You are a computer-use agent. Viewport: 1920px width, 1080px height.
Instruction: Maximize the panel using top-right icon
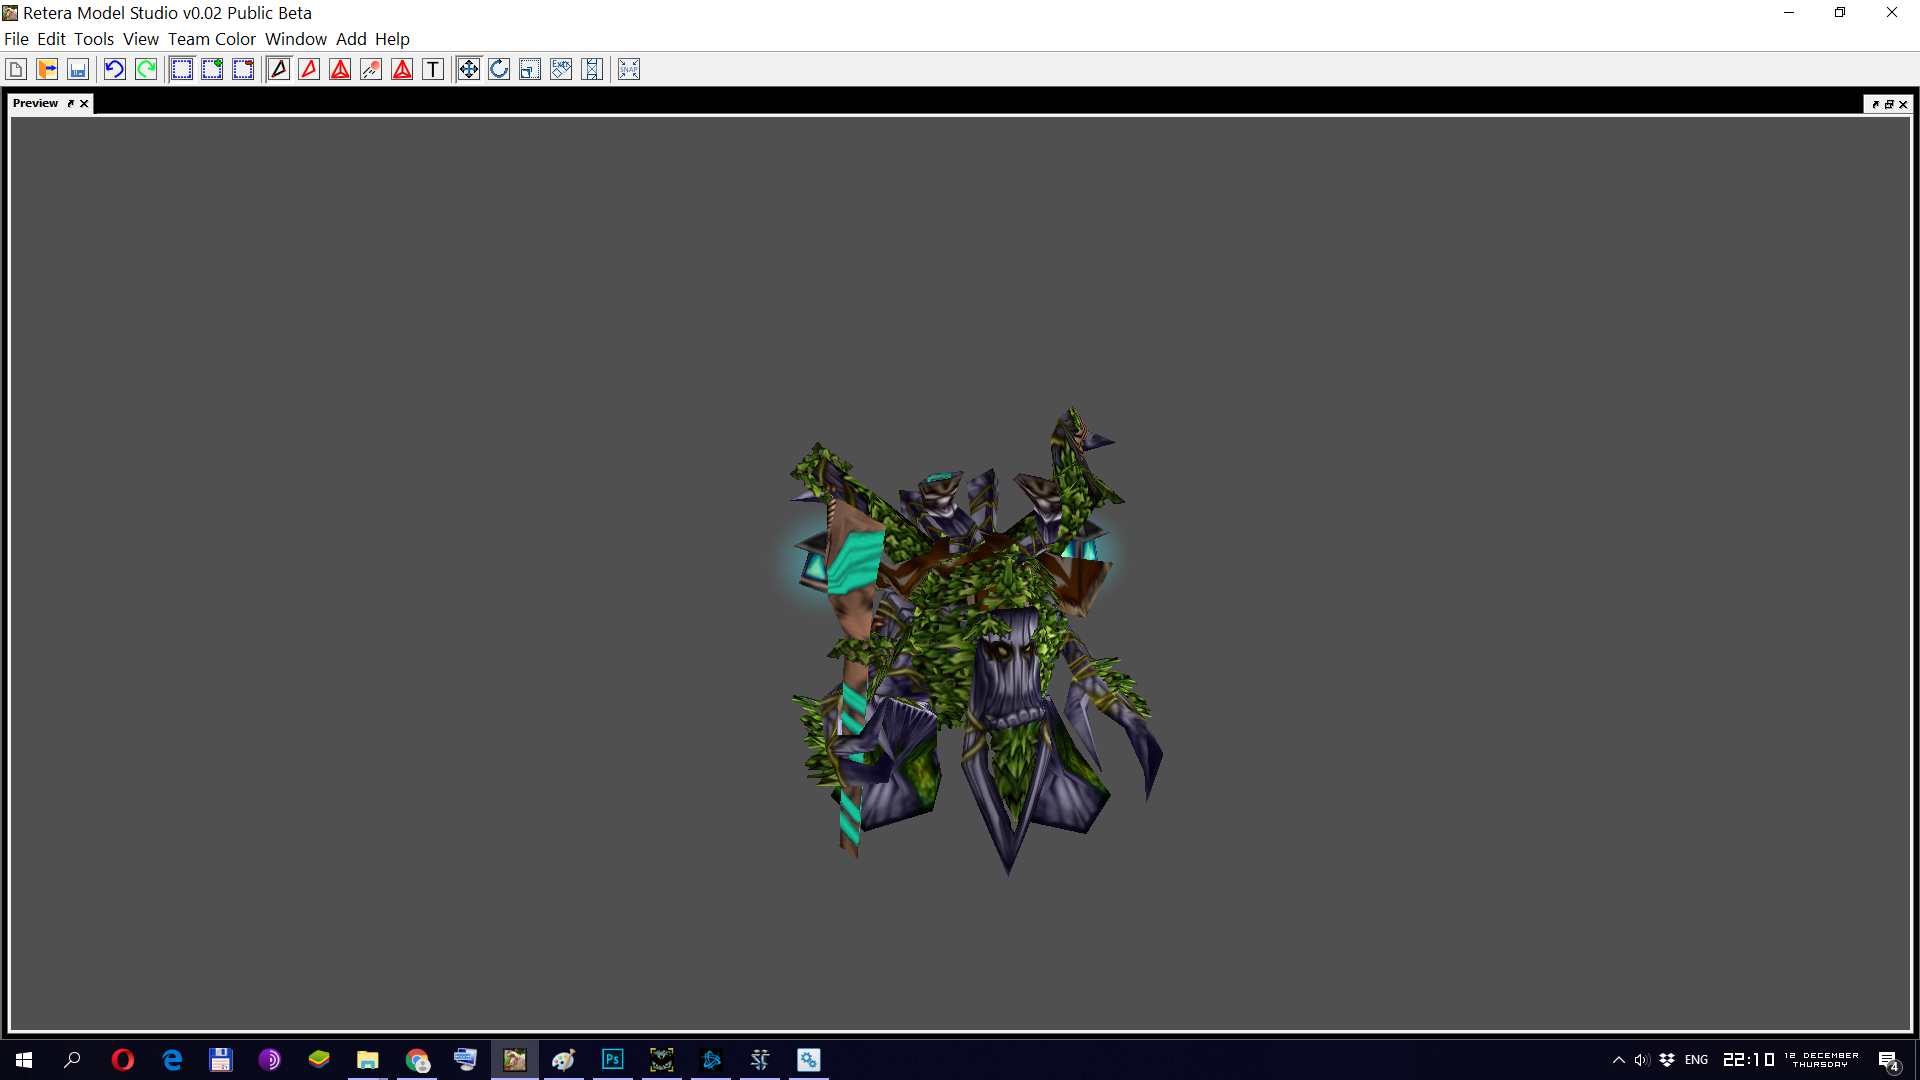(1889, 104)
